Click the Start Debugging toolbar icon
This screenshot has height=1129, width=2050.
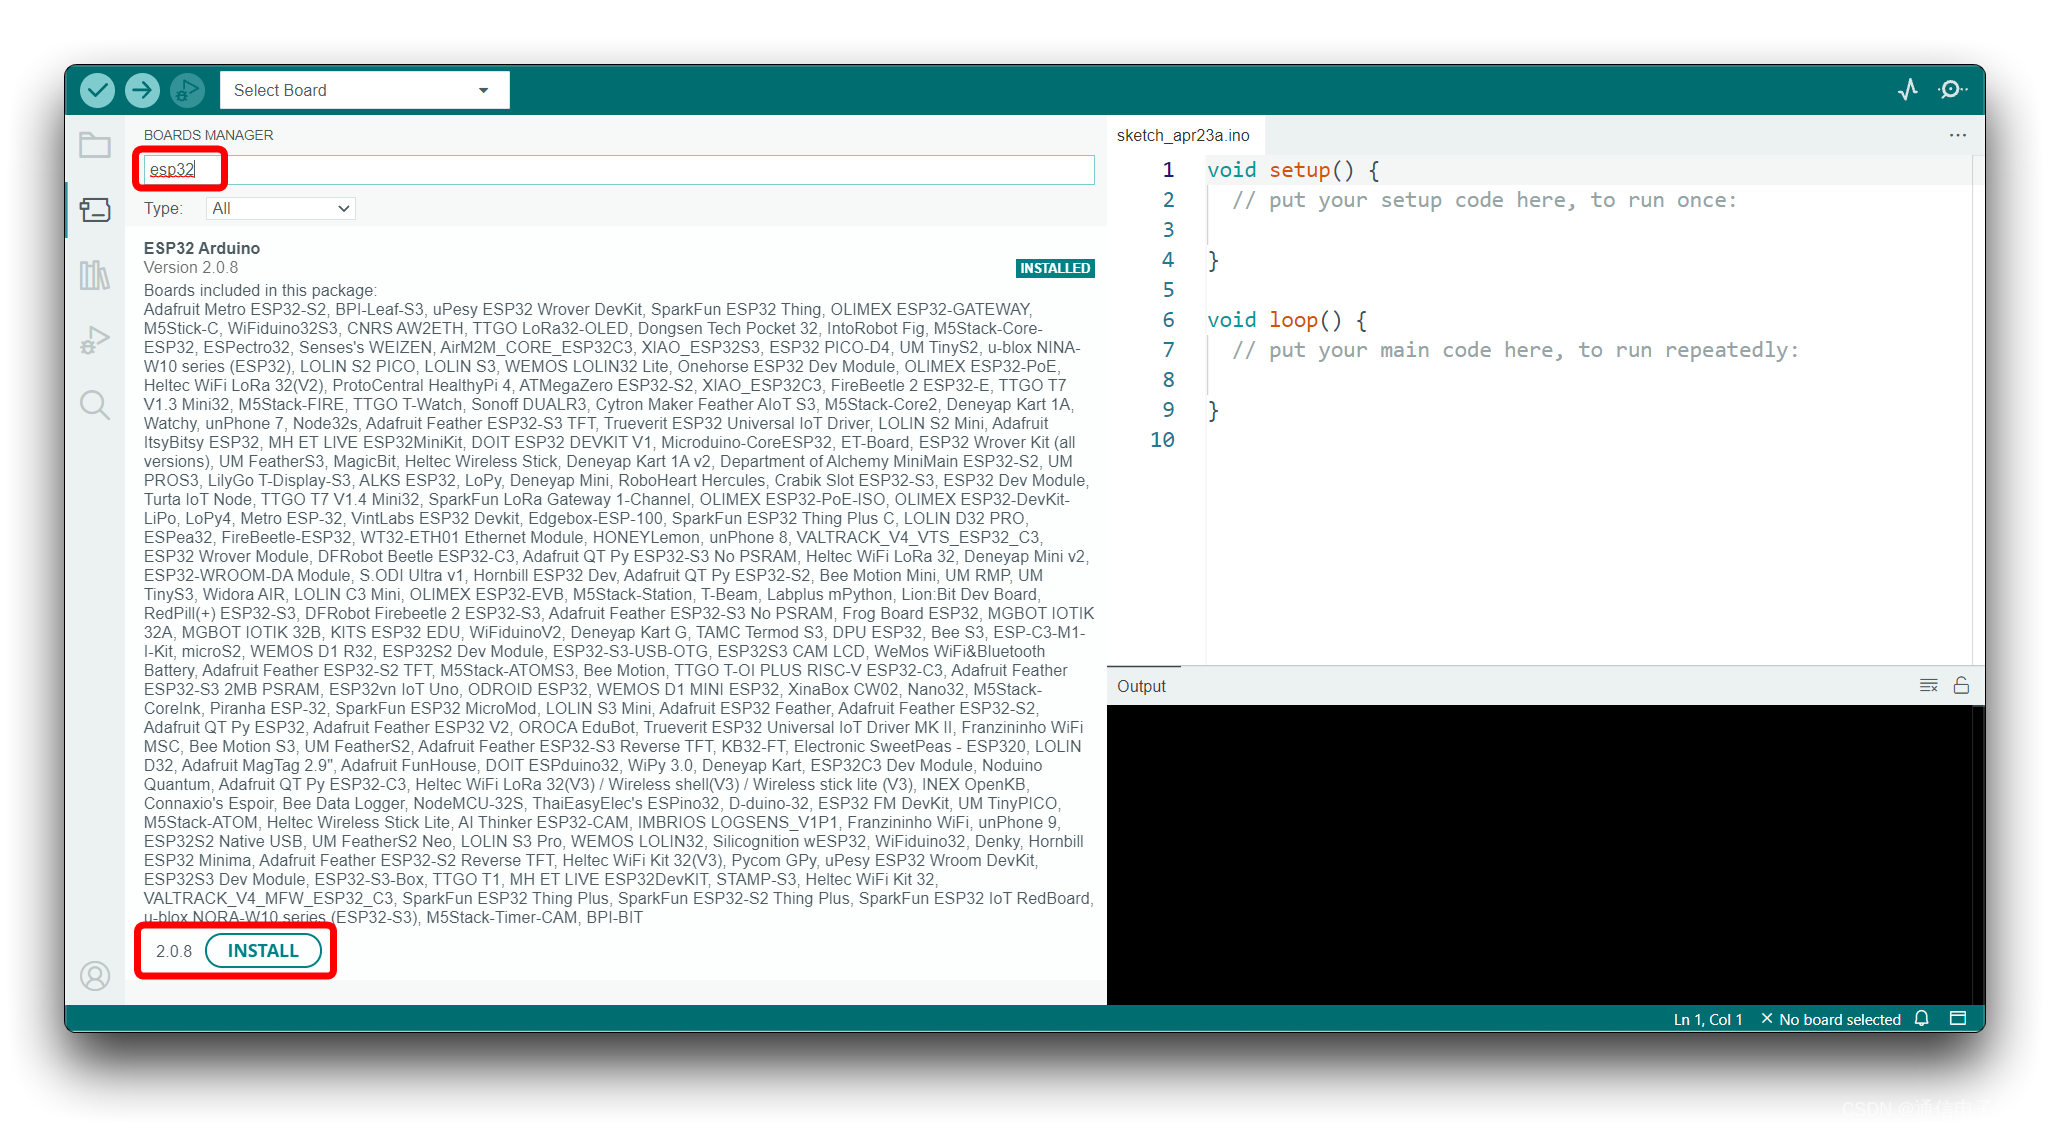(x=186, y=90)
